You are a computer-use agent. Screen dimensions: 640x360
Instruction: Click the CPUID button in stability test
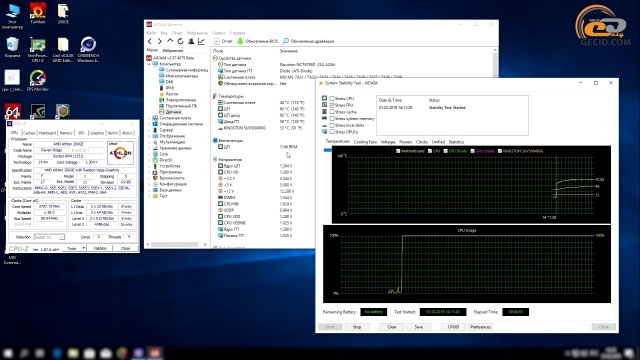coord(453,327)
